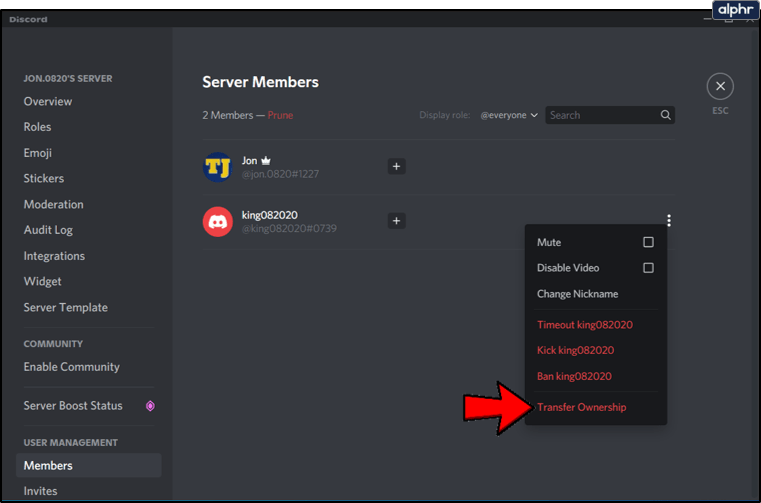
Task: Open Roles settings in sidebar
Action: (x=37, y=127)
